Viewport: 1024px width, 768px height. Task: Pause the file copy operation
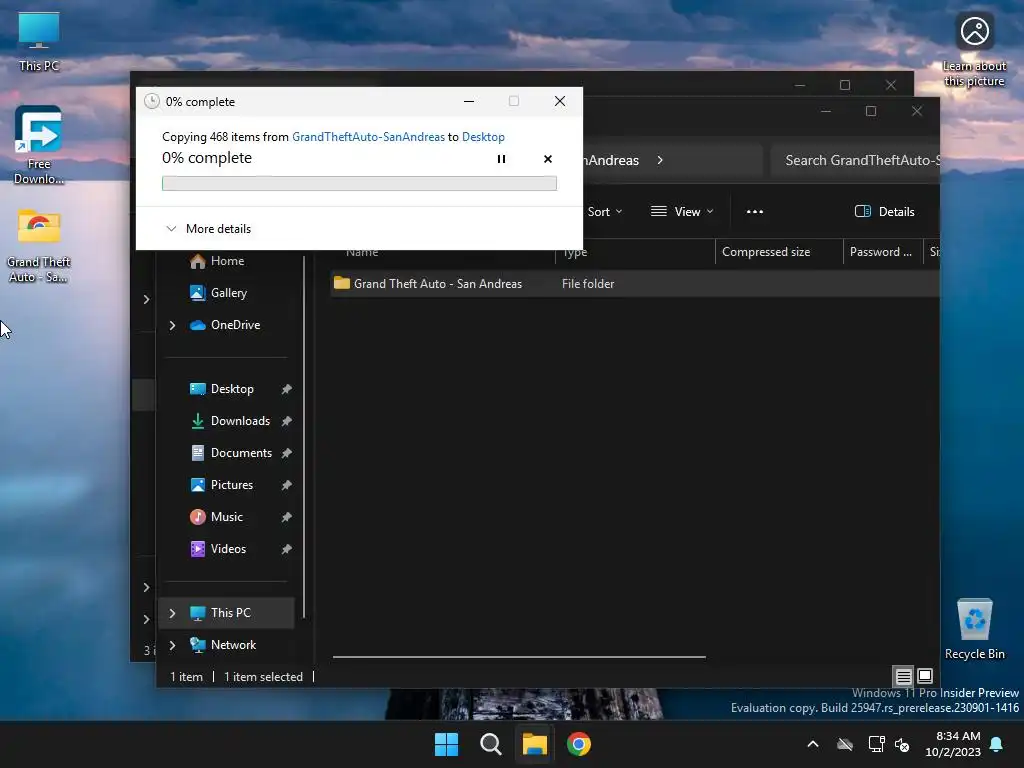click(x=501, y=159)
